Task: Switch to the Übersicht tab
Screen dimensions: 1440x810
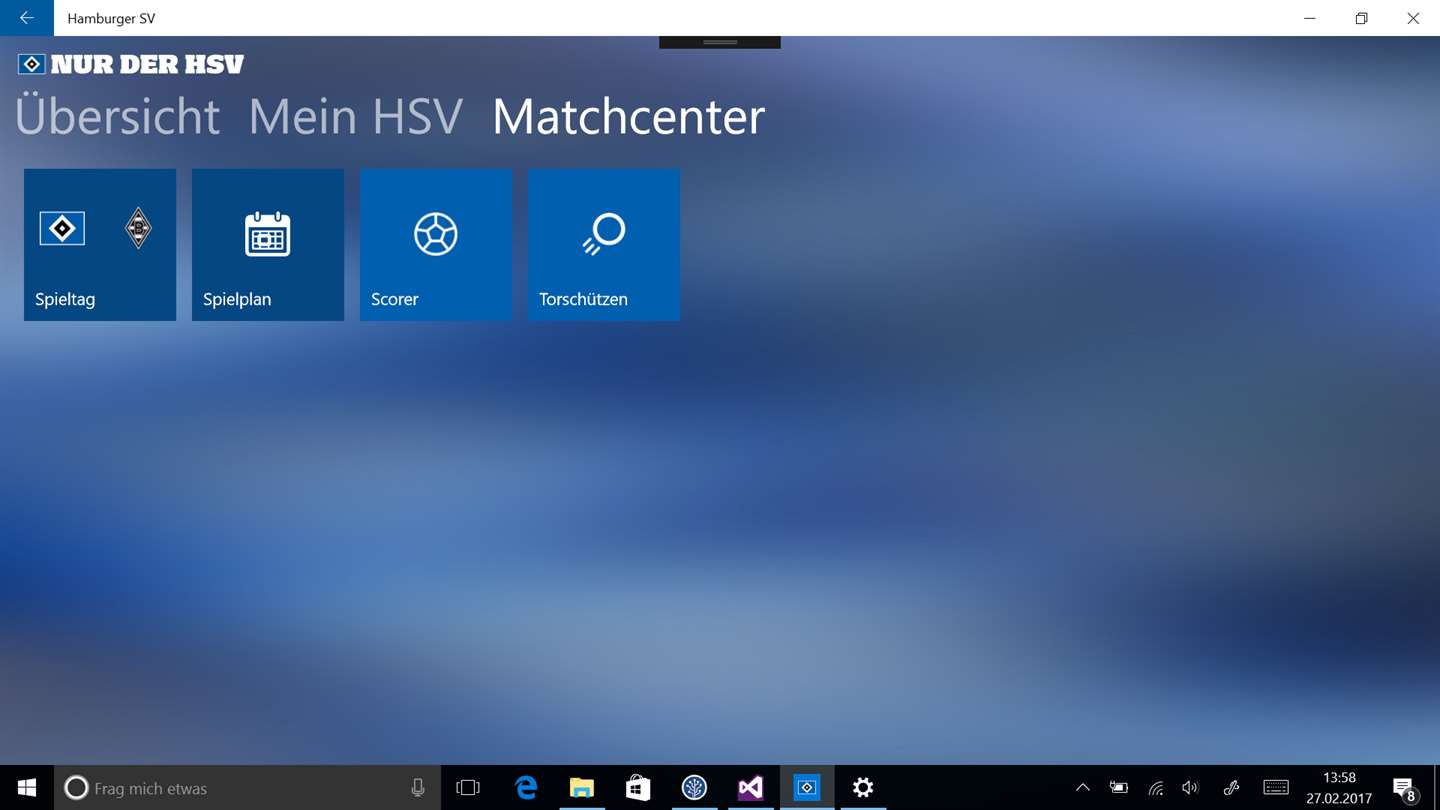Action: tap(118, 116)
